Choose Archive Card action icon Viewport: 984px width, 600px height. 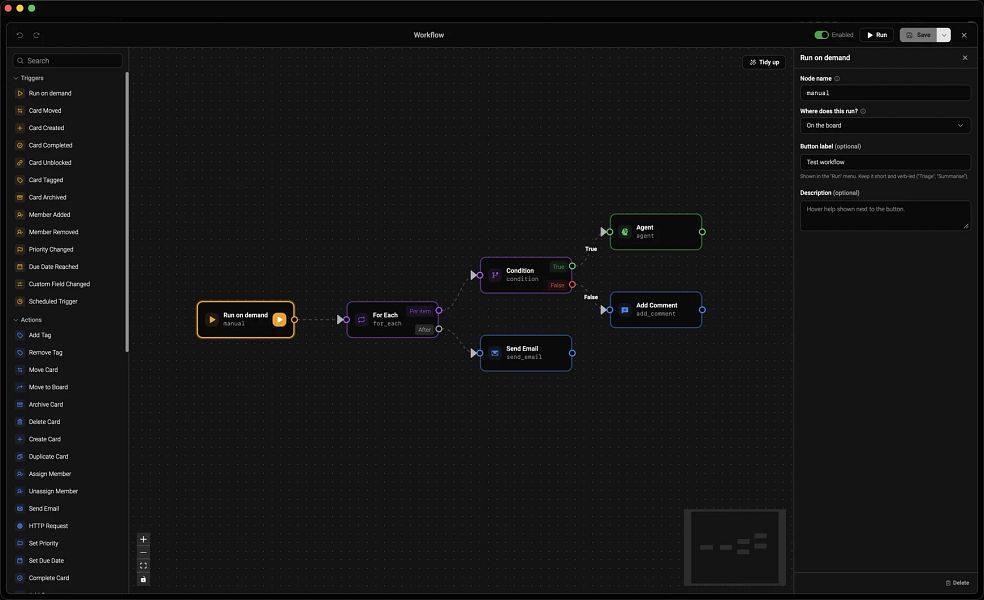tap(20, 405)
